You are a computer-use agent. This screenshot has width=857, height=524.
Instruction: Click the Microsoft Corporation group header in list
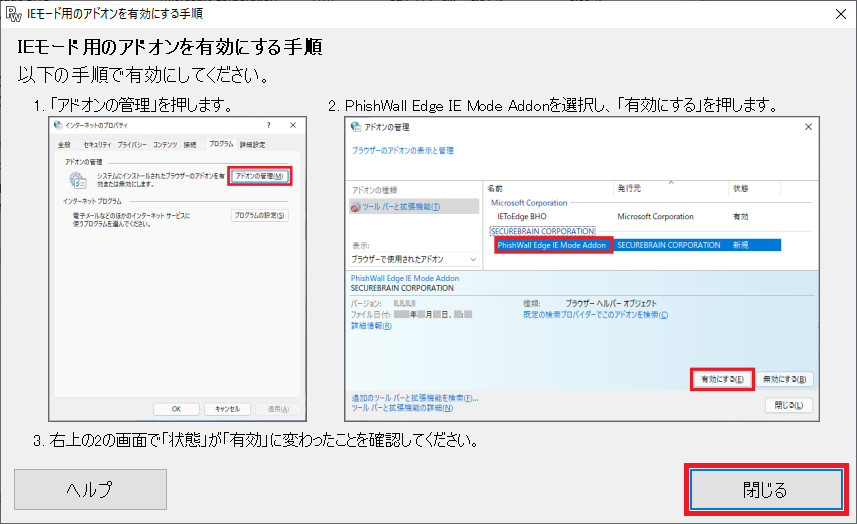point(529,203)
